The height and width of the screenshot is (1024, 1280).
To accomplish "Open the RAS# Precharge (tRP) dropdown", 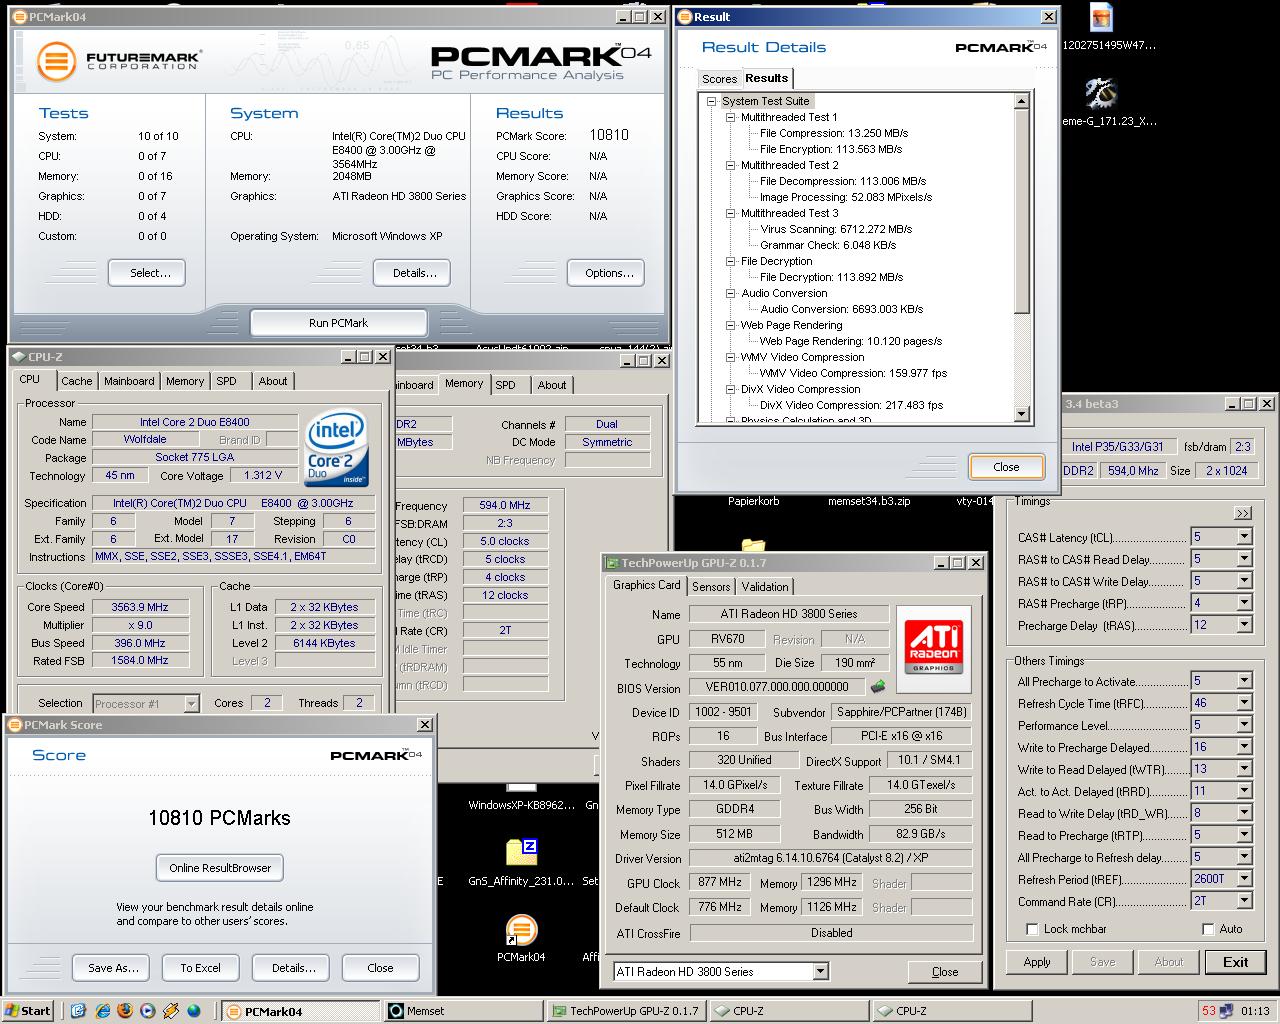I will (1244, 603).
